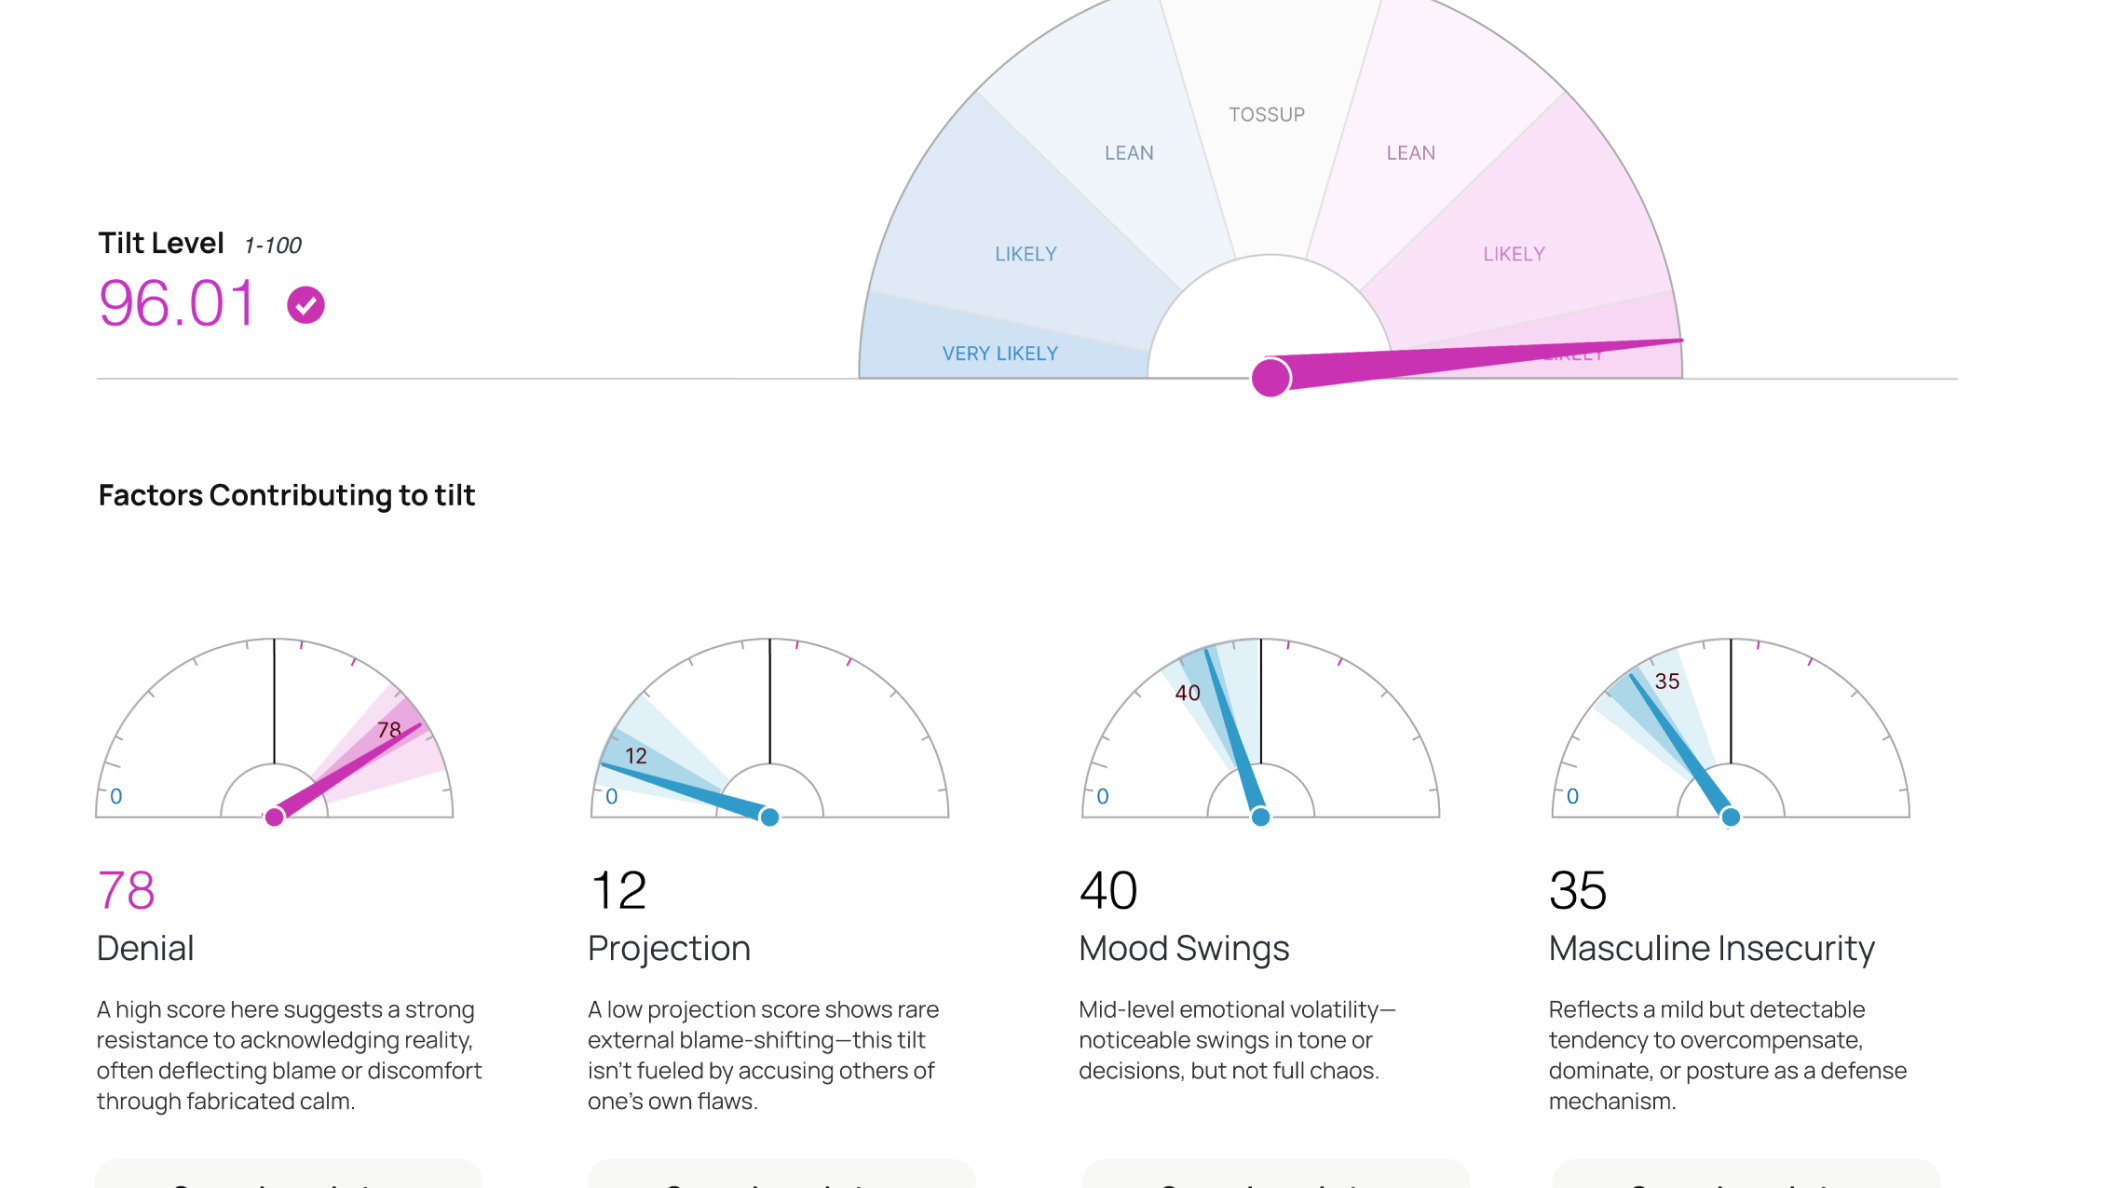Click the blue VERY LIKELY segment

[x=1000, y=354]
